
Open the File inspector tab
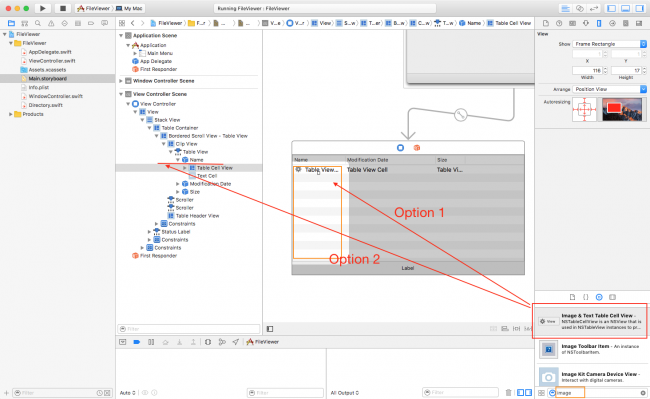[546, 23]
